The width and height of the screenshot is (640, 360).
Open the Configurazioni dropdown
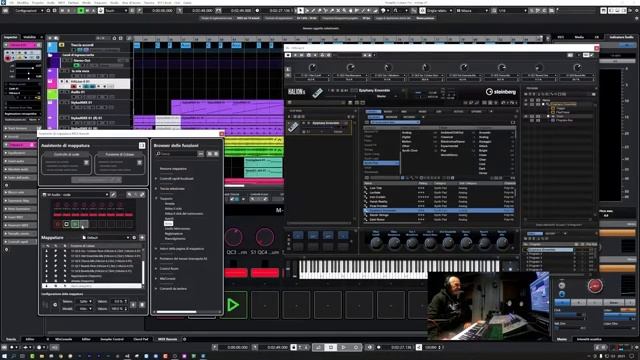pos(29,10)
